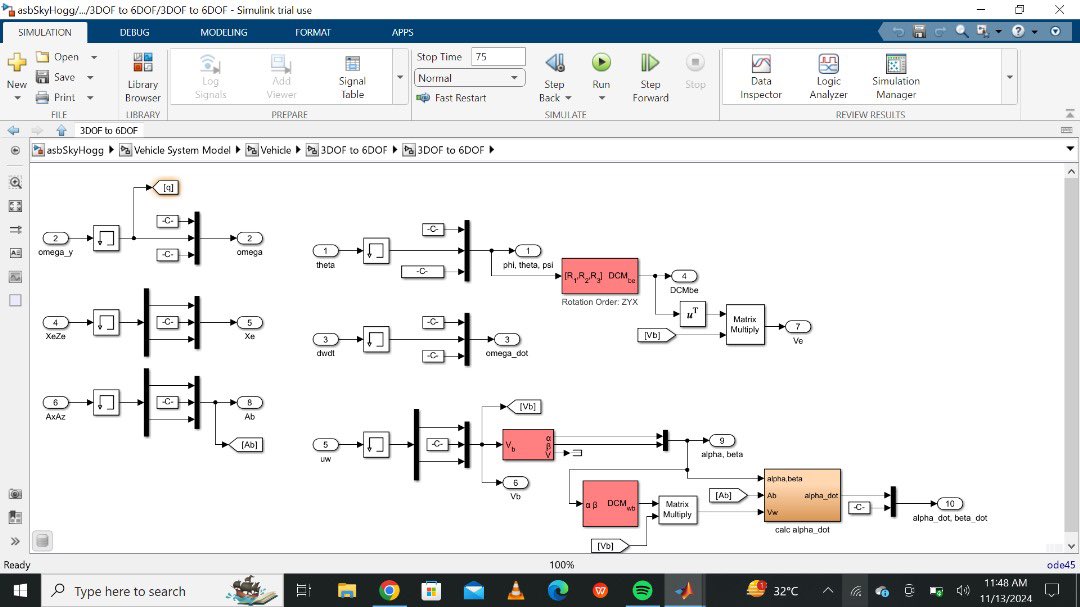The image size is (1080, 607).
Task: Switch to the Debug tab
Action: click(x=134, y=32)
